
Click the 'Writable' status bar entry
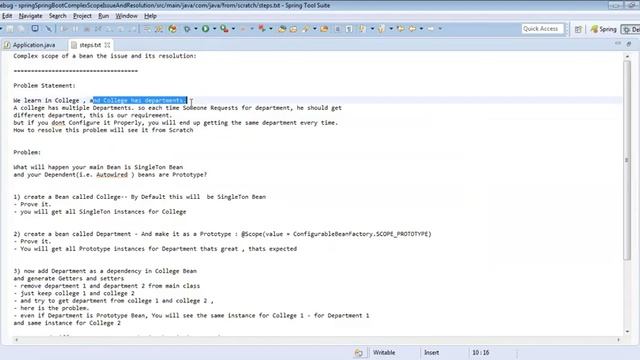(x=384, y=353)
